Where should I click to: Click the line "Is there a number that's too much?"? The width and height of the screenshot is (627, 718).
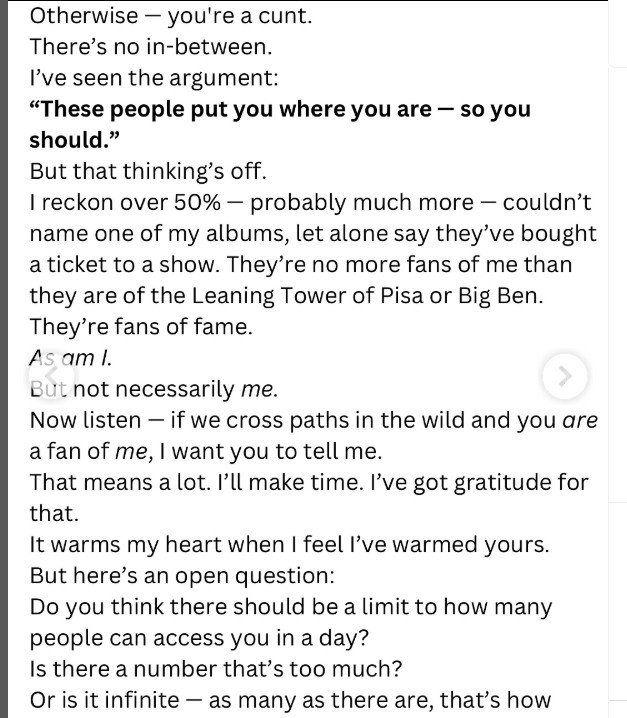pos(216,669)
